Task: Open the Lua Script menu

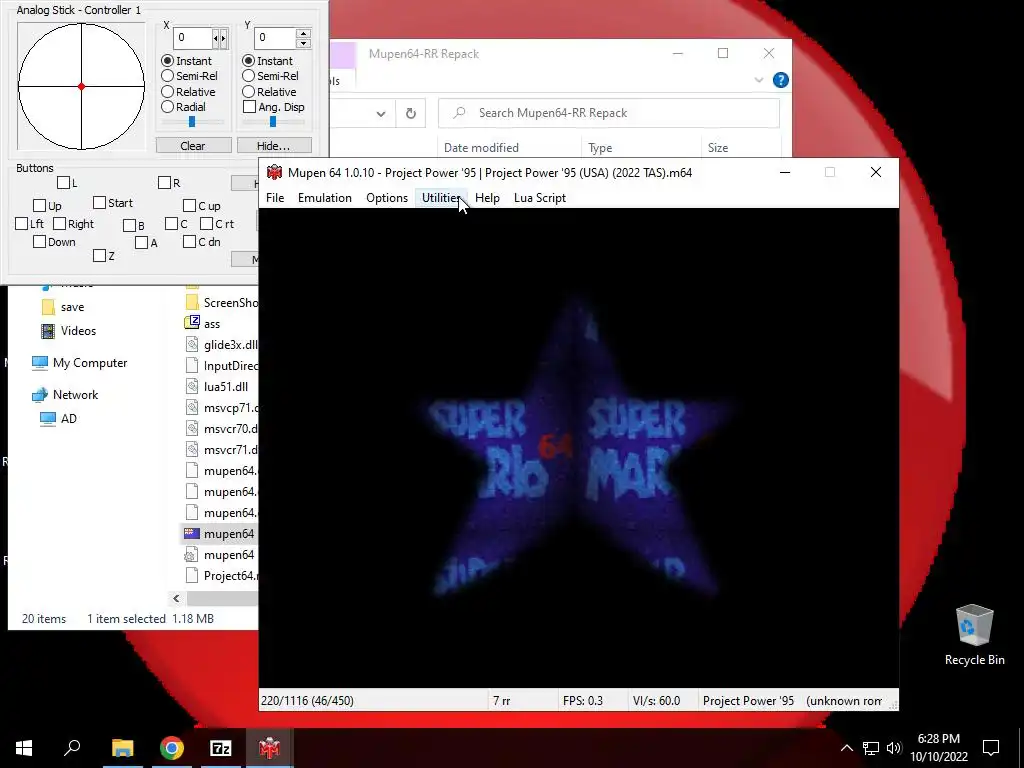Action: tap(539, 198)
